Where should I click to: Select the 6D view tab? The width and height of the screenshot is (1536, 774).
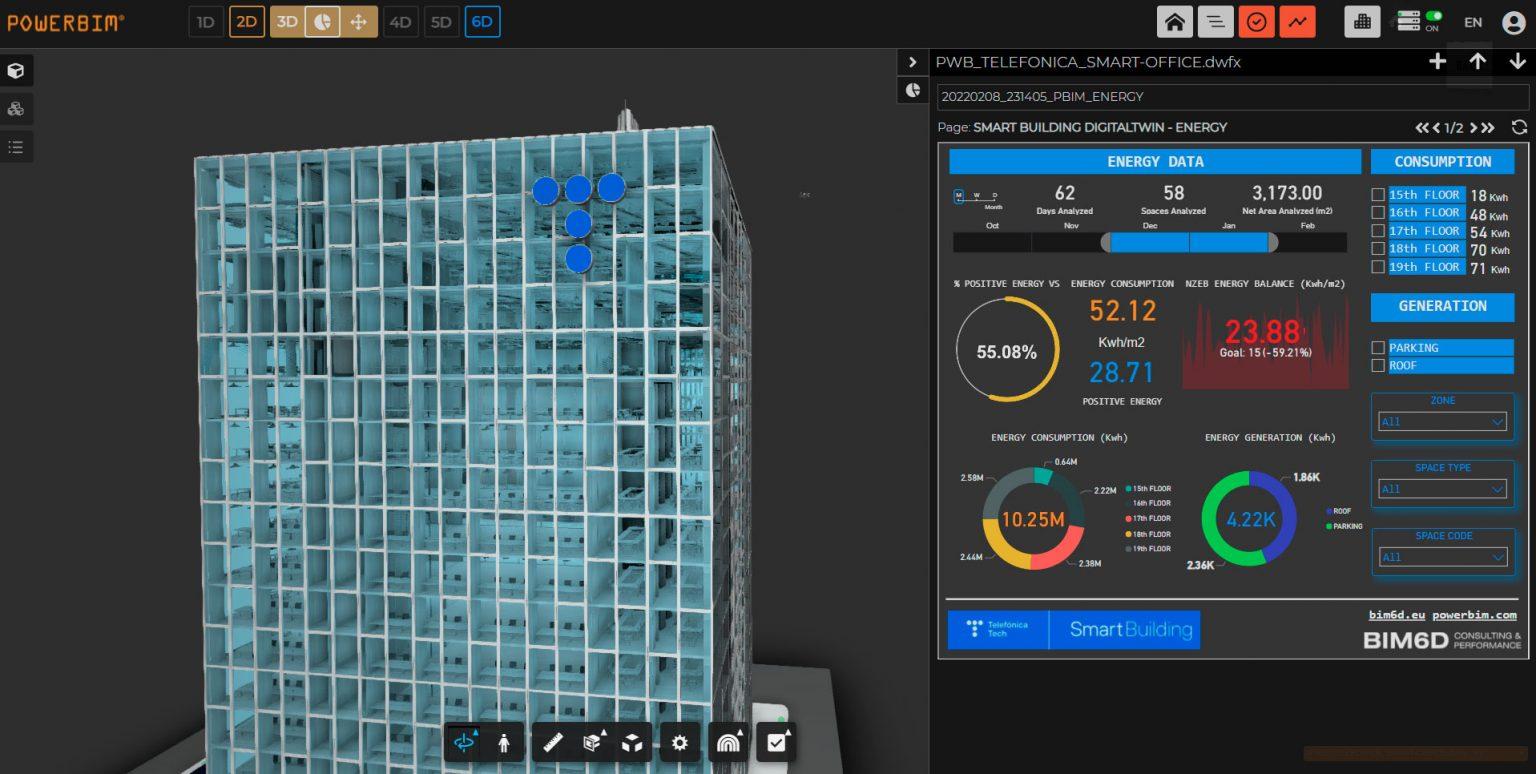(x=482, y=19)
